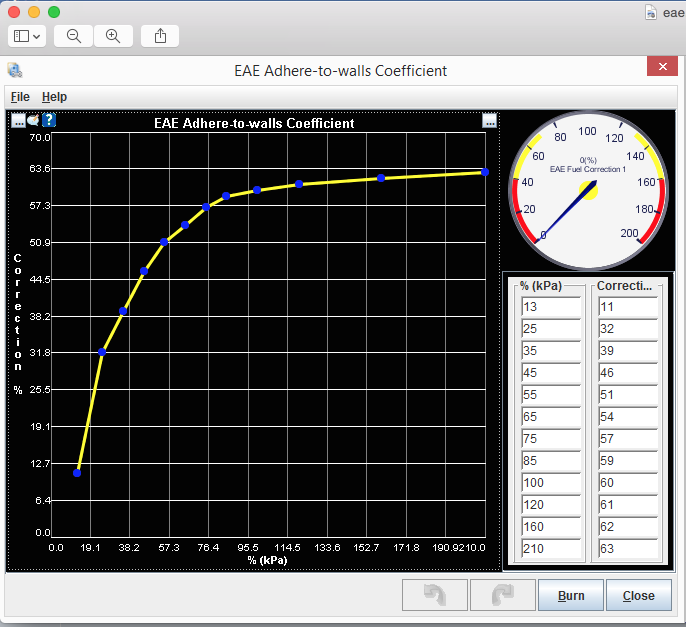Open the File menu
The image size is (686, 627).
20,97
